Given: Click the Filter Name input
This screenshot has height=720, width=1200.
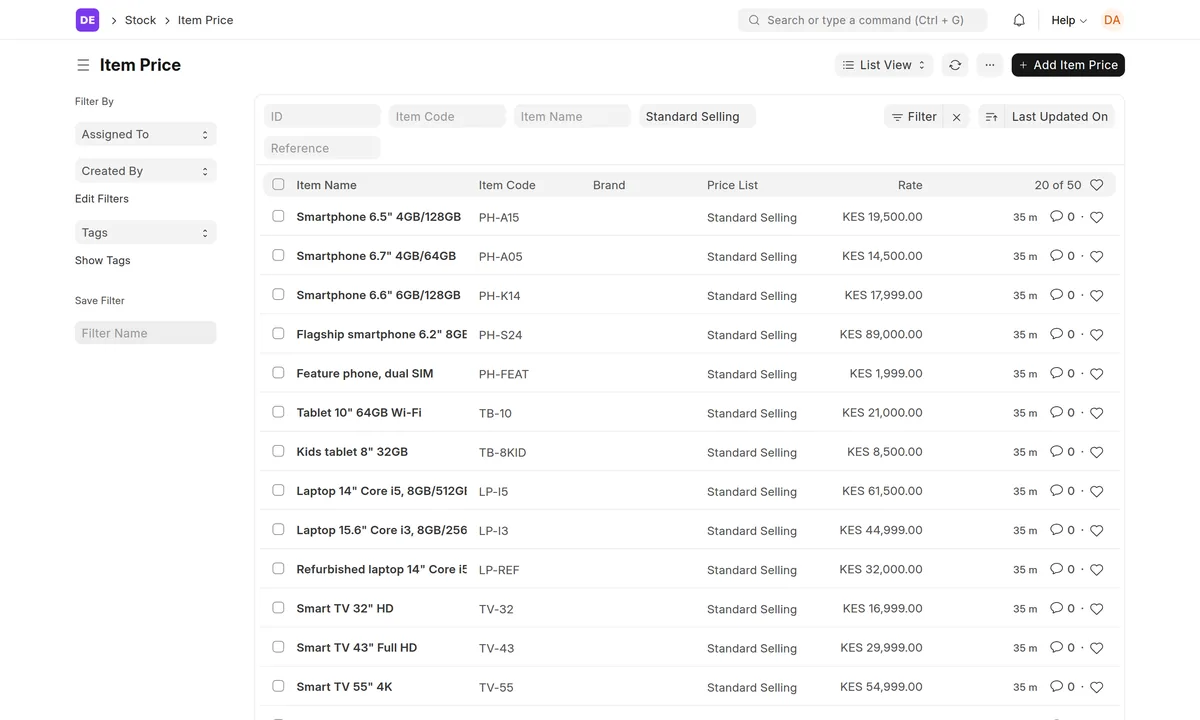Looking at the screenshot, I should coord(146,333).
